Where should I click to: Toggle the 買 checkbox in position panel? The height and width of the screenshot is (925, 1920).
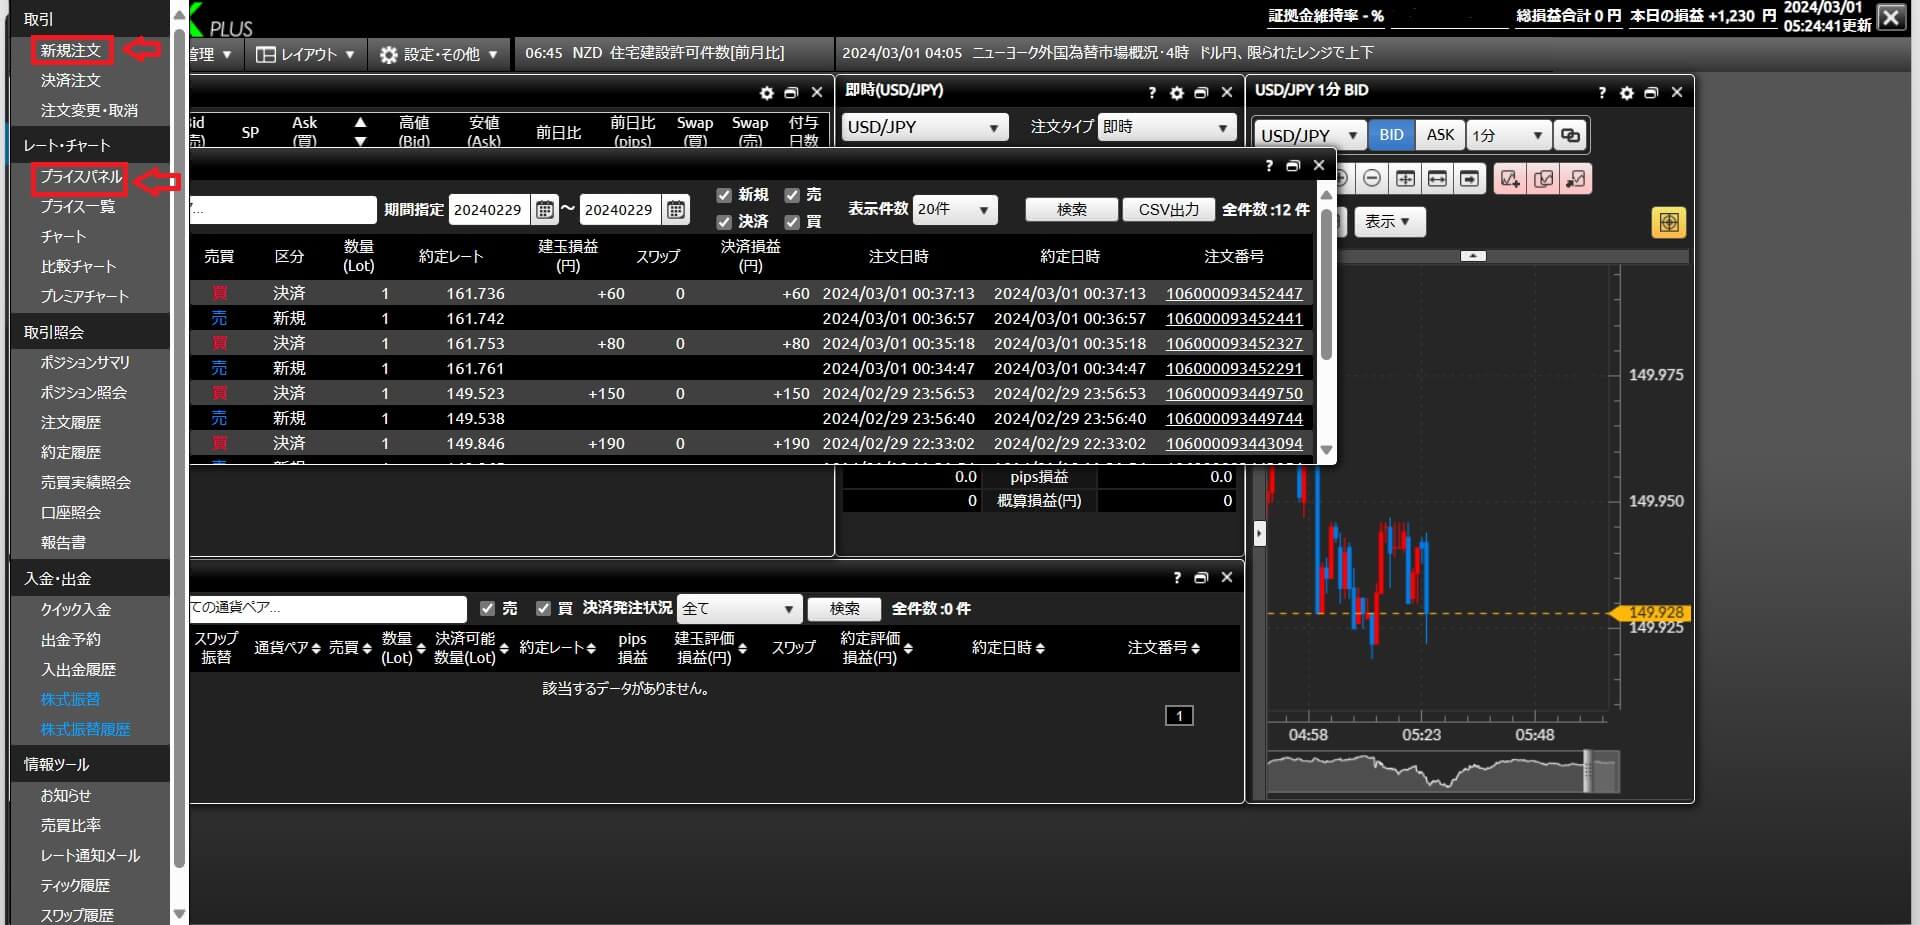[544, 608]
